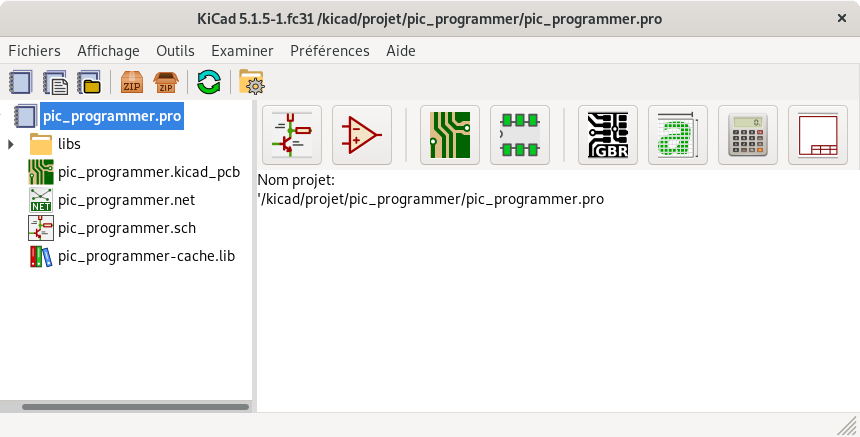Expand the libs folder arrow
This screenshot has height=437, width=860.
click(11, 144)
